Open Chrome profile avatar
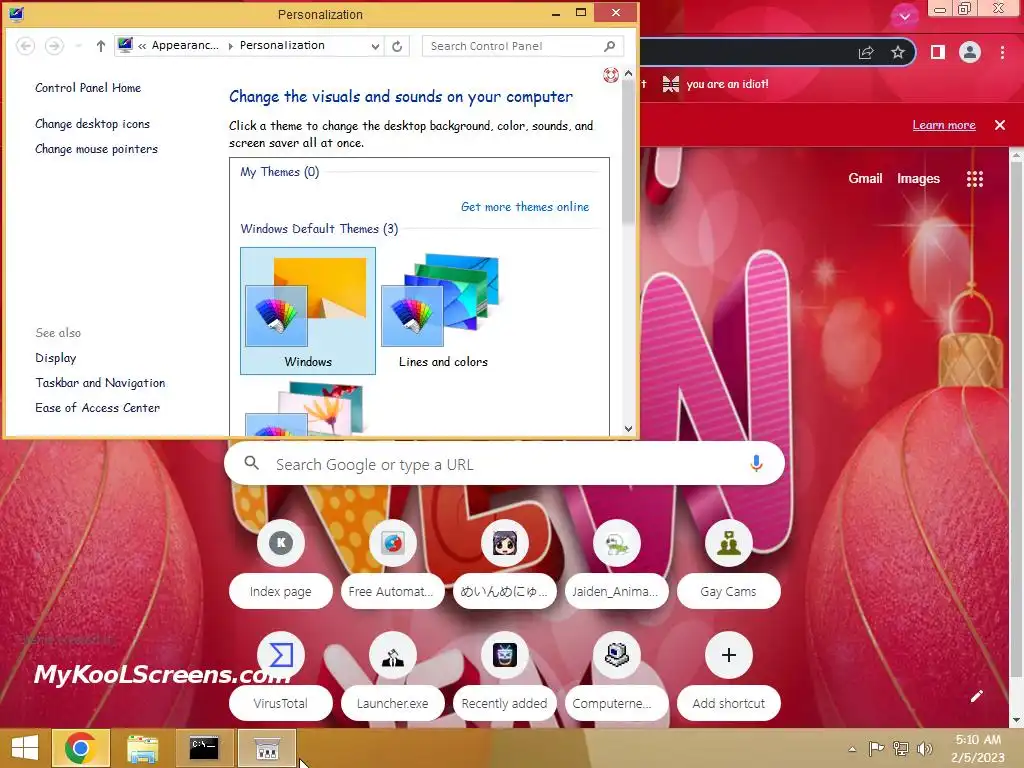 click(970, 52)
